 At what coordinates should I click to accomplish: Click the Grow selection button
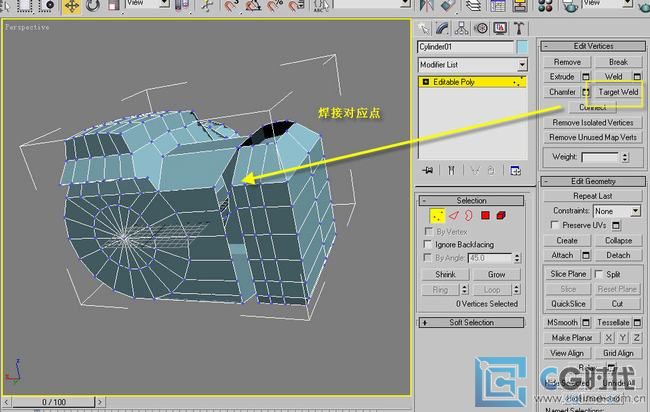tap(496, 274)
